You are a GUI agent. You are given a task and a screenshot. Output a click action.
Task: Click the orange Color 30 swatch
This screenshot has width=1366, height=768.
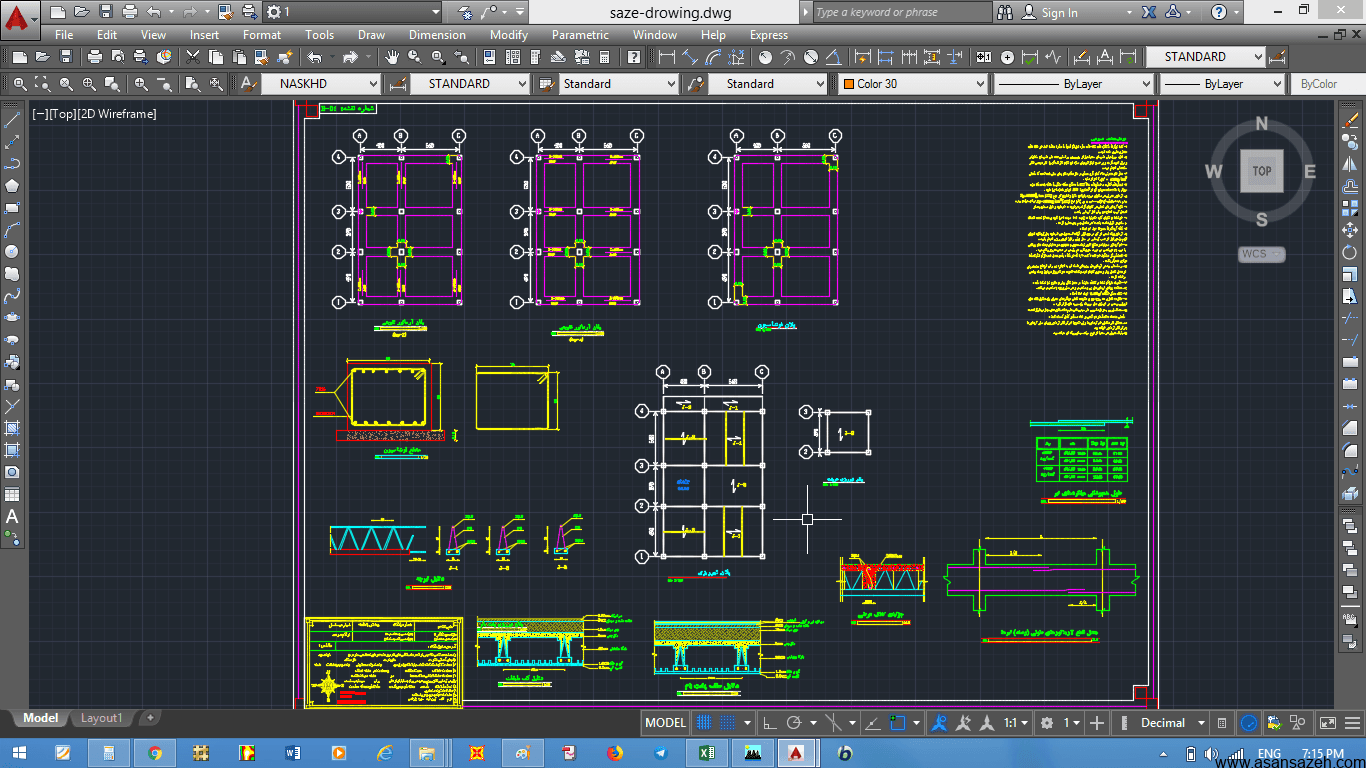pyautogui.click(x=849, y=84)
